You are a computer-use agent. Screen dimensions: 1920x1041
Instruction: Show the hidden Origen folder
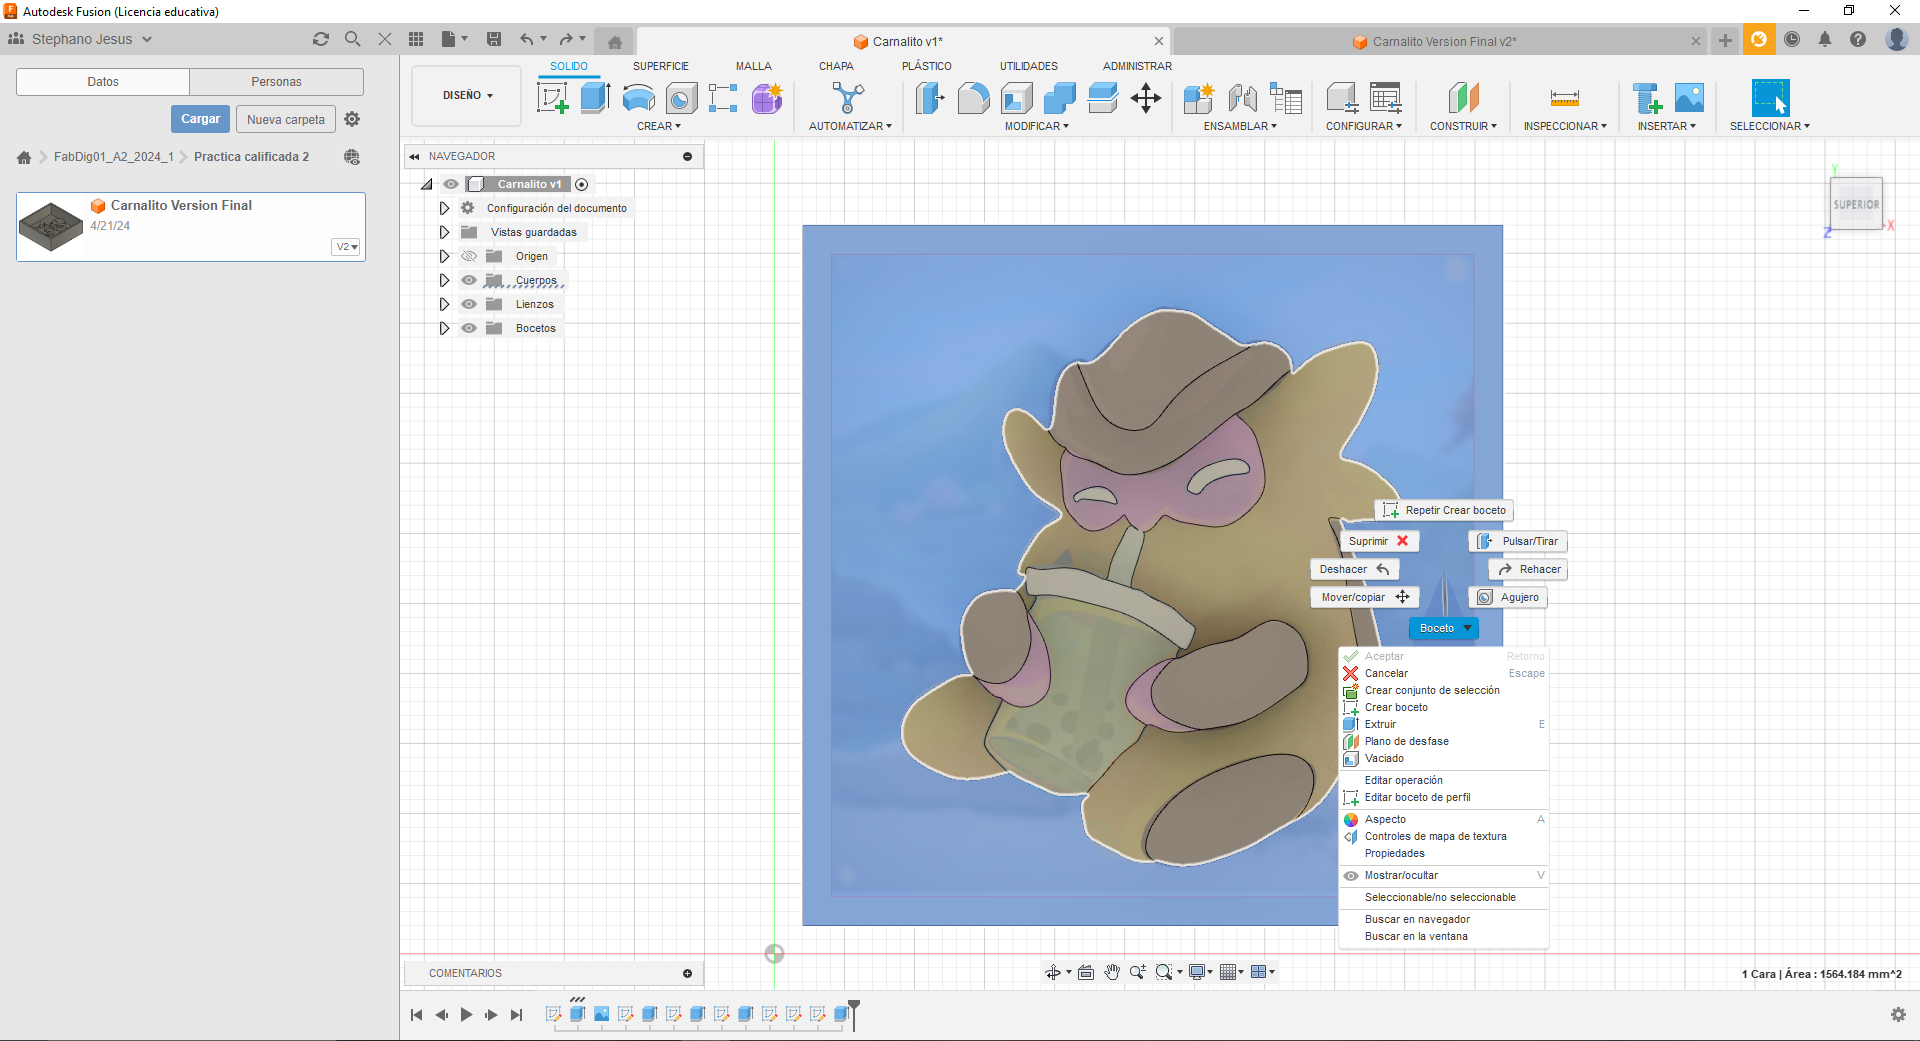click(469, 256)
